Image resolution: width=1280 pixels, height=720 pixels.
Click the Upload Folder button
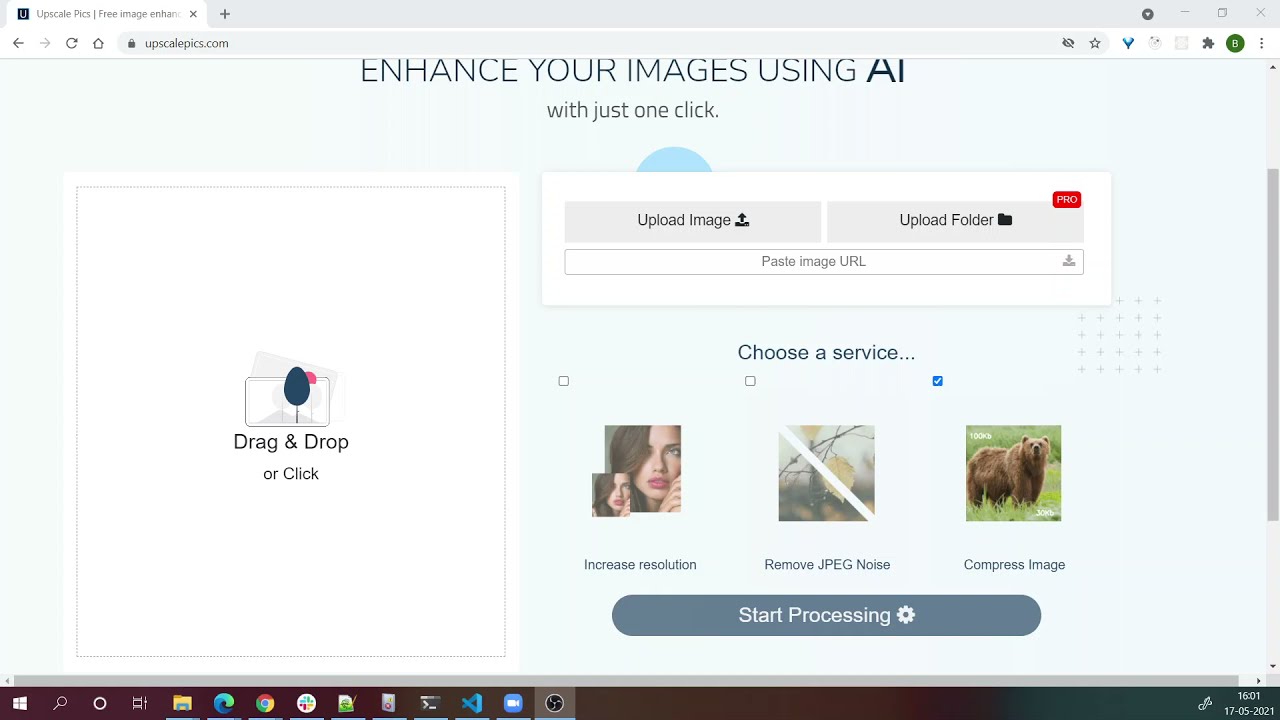coord(955,221)
